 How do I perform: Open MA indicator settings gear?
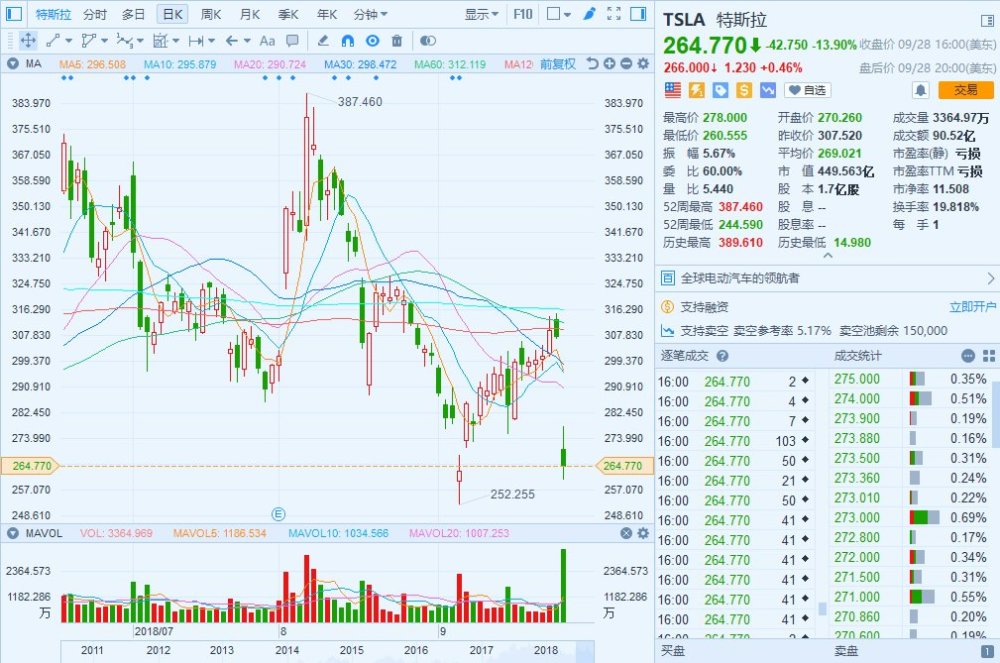[x=643, y=63]
